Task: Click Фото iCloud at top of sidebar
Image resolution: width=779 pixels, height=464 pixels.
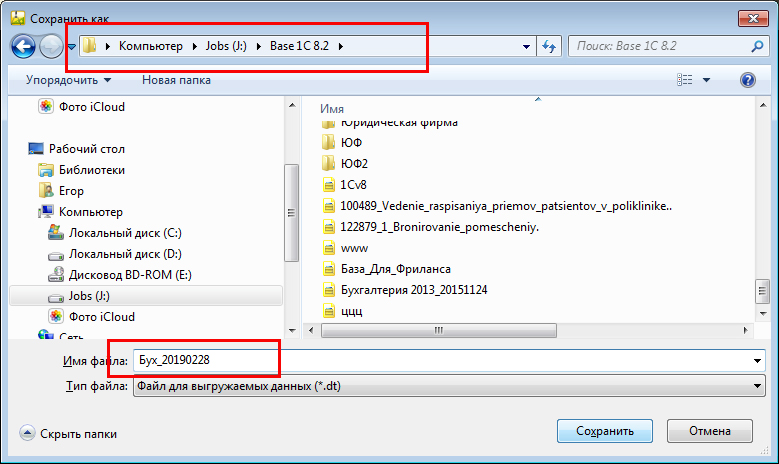Action: (x=92, y=107)
